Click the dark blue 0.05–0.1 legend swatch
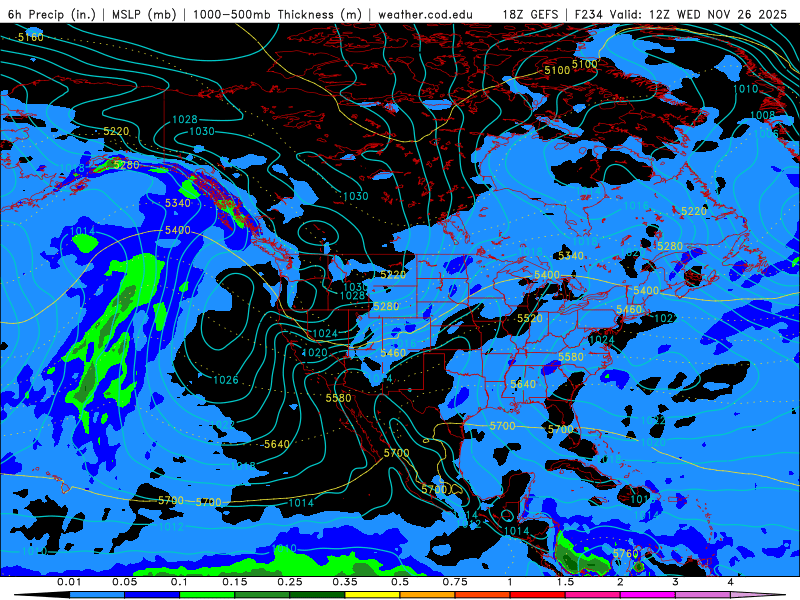The height and width of the screenshot is (600, 800). 152,595
